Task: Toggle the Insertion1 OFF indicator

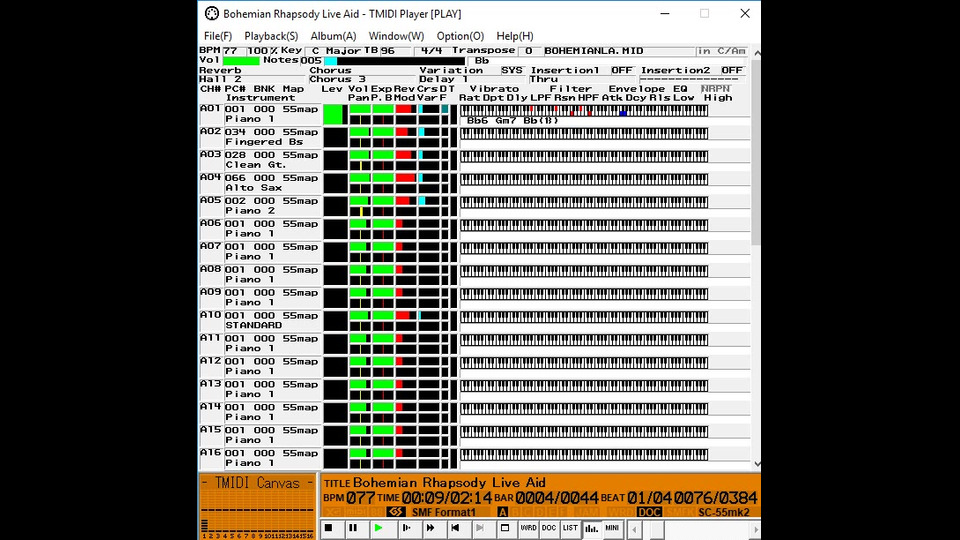Action: [x=621, y=70]
